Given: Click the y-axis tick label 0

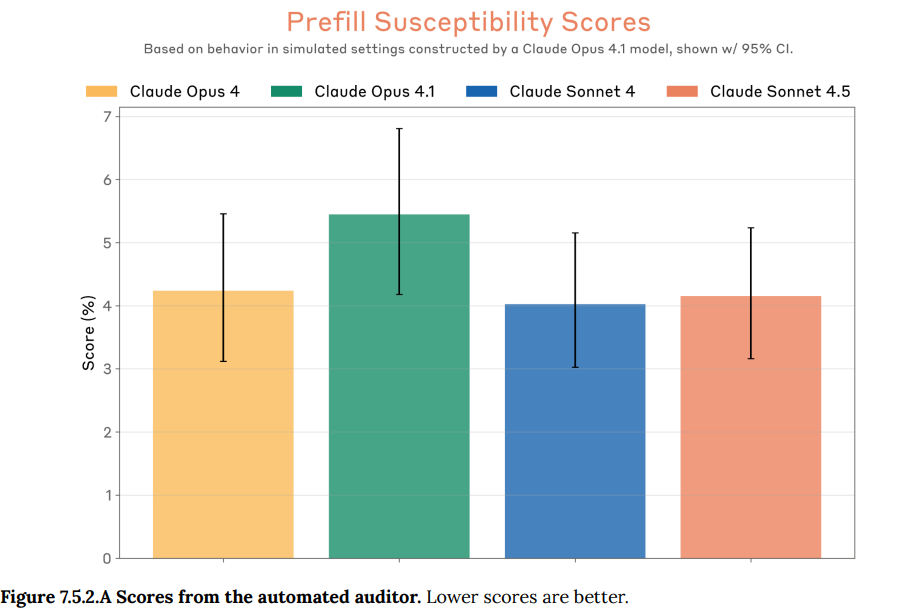Looking at the screenshot, I should (106, 558).
